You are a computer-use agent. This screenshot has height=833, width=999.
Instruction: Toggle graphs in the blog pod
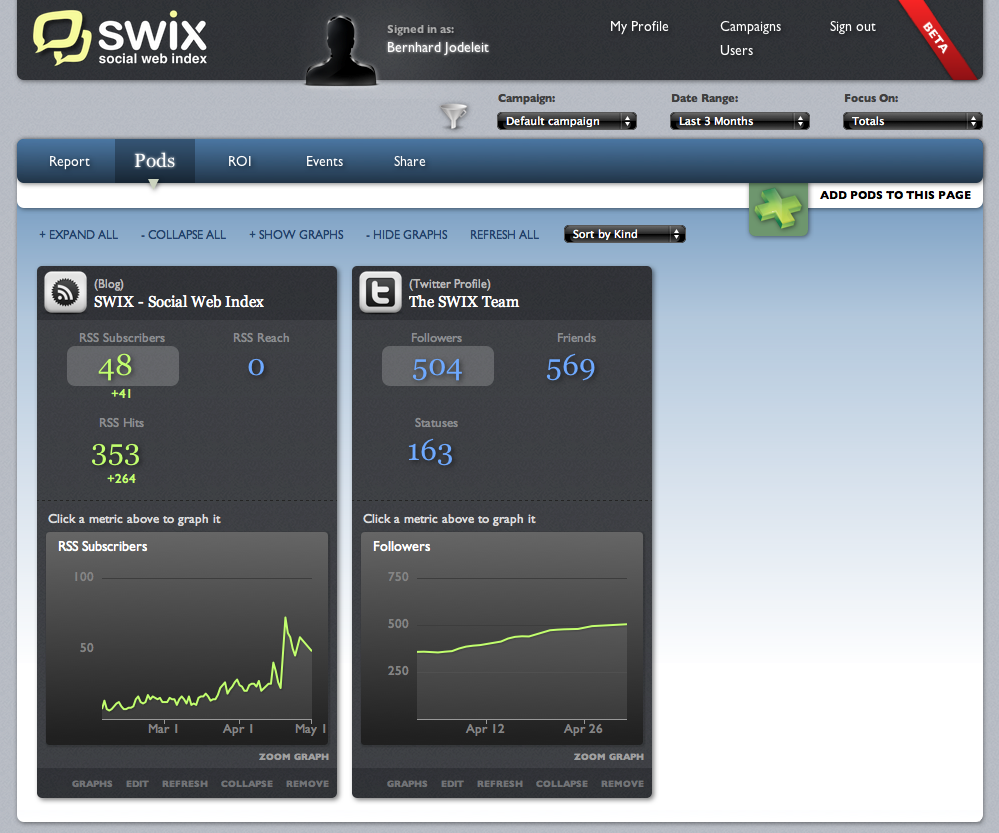pyautogui.click(x=92, y=783)
